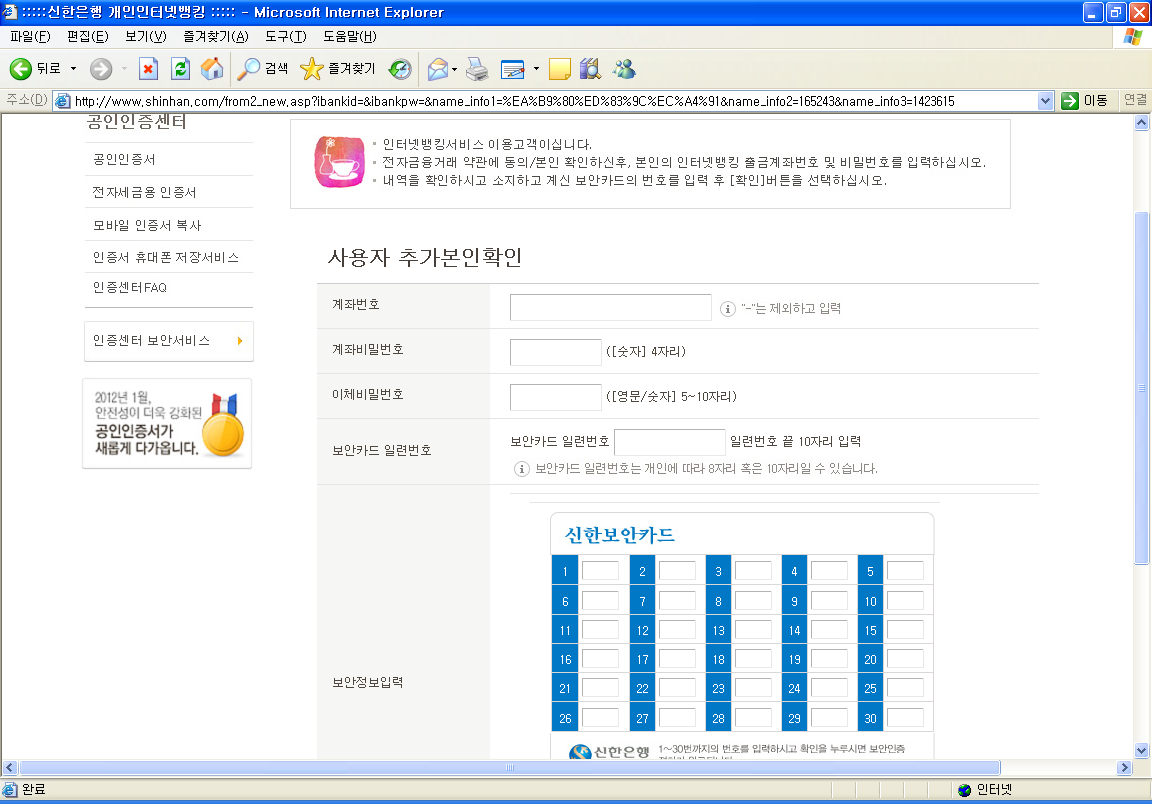This screenshot has width=1152, height=811.
Task: Open Mail button dropdown arrow
Action: (x=454, y=69)
